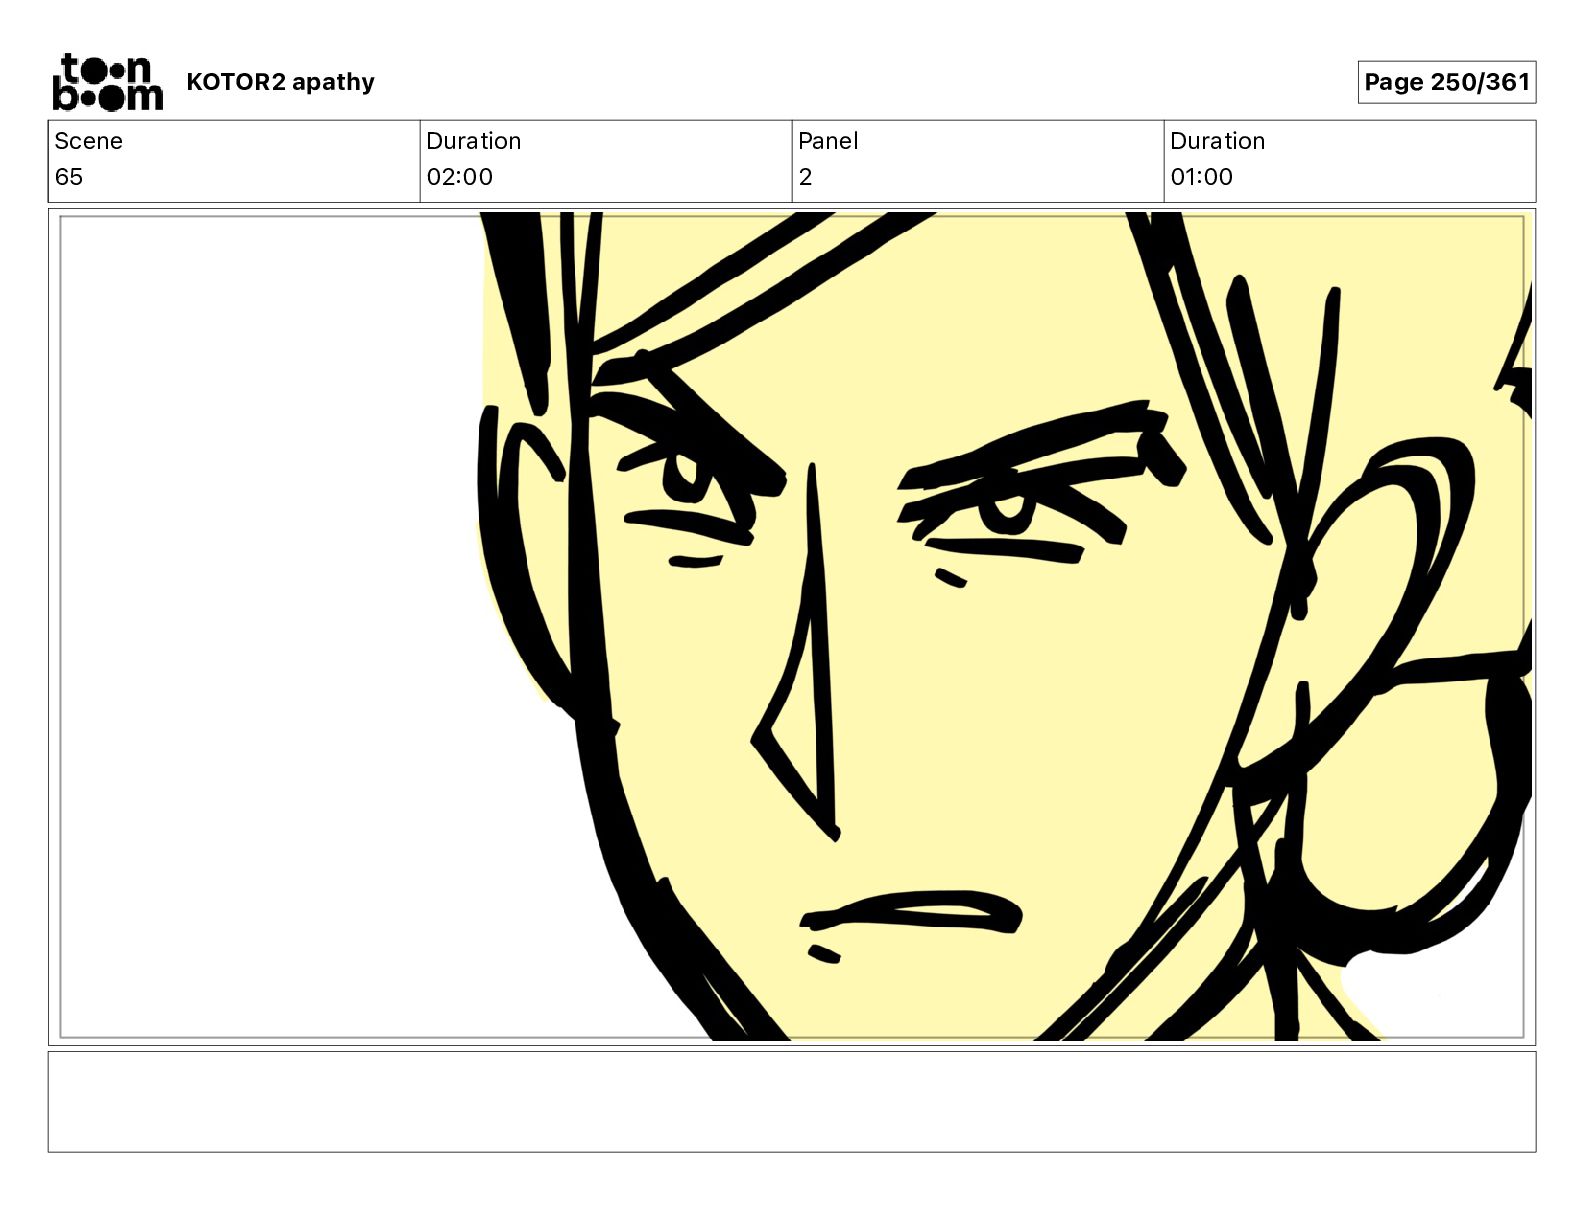Click the Toon Boom logo
The height and width of the screenshot is (1224, 1584).
pyautogui.click(x=107, y=82)
